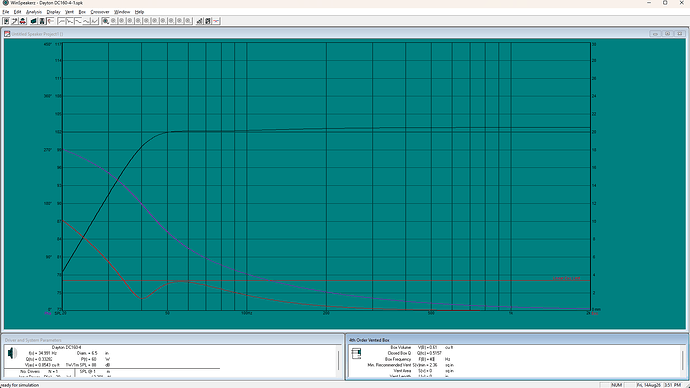The image size is (690, 388).
Task: Select the fifth curve-shape toolbar icon
Action: (95, 21)
